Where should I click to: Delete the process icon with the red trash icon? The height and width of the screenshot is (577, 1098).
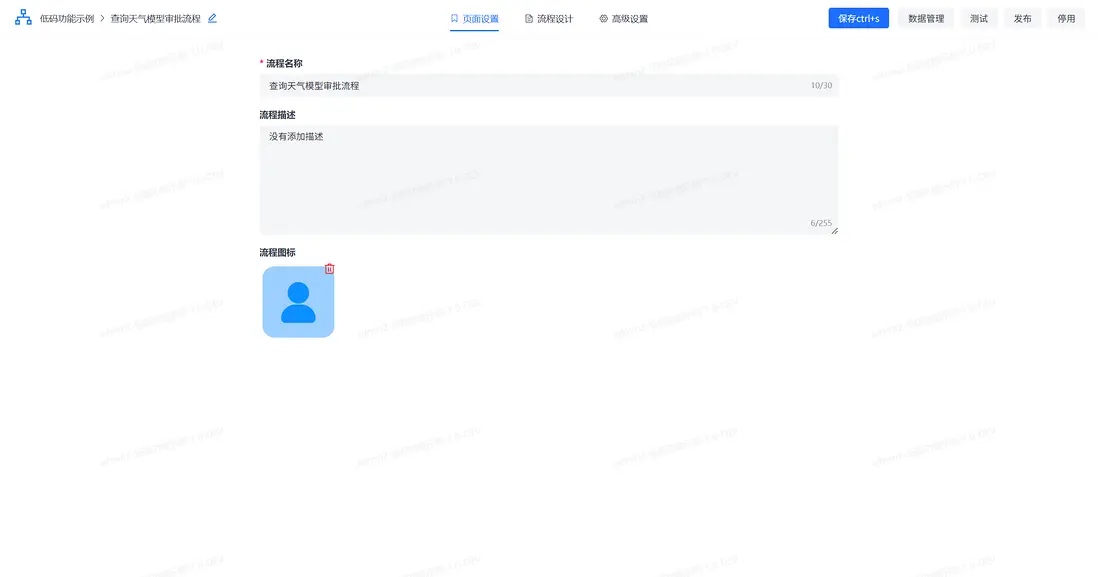(329, 269)
